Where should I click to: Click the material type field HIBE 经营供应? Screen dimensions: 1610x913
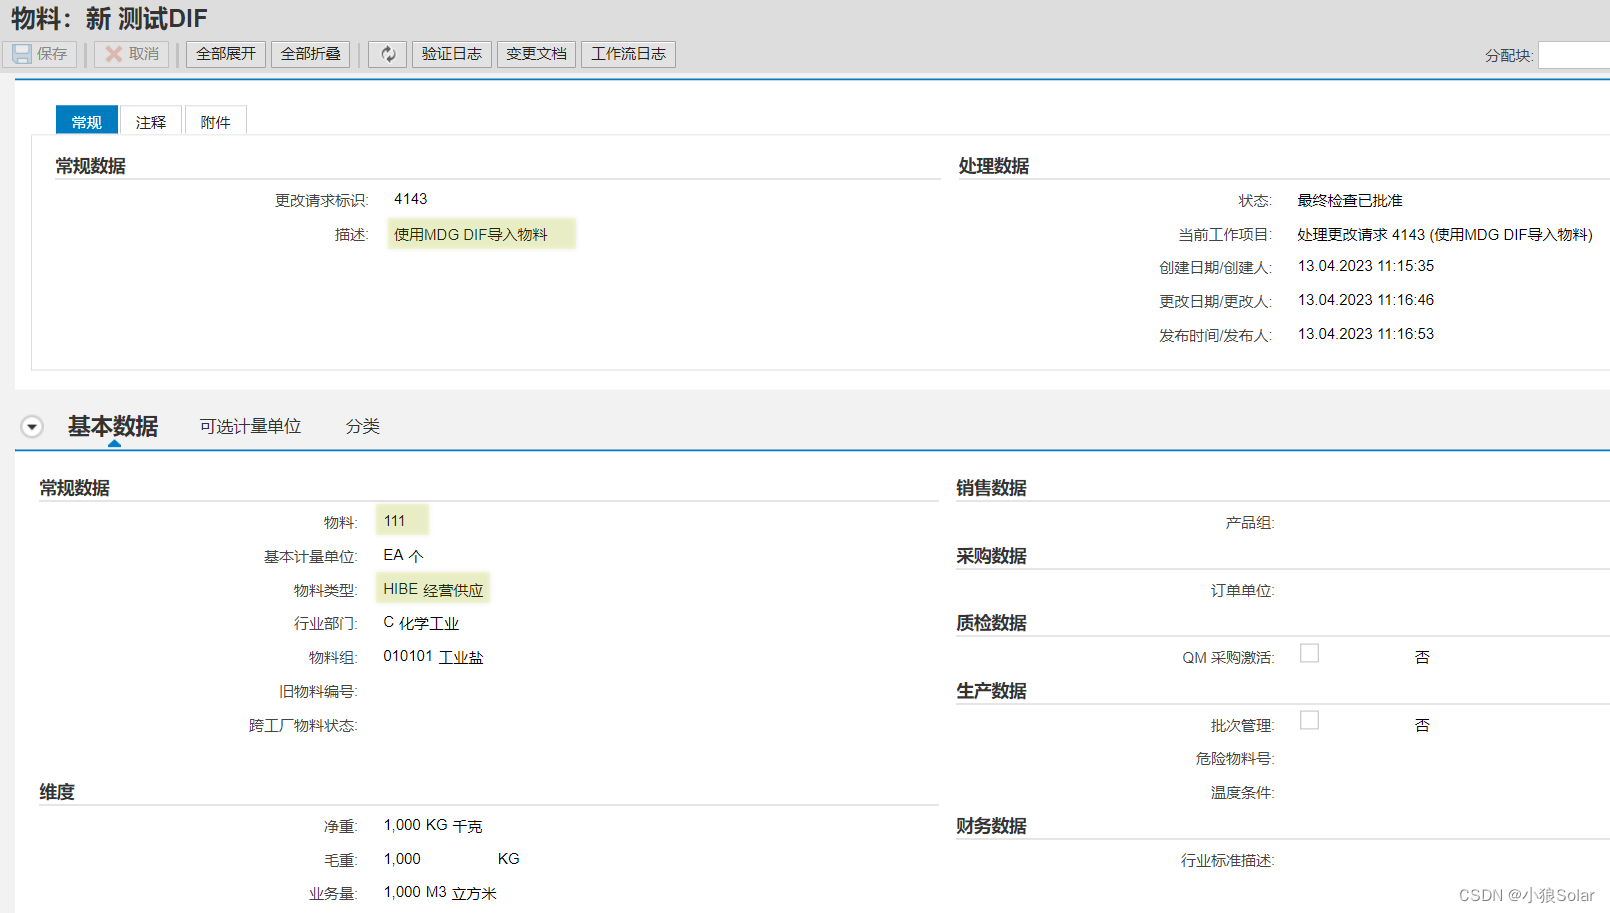[x=433, y=589]
